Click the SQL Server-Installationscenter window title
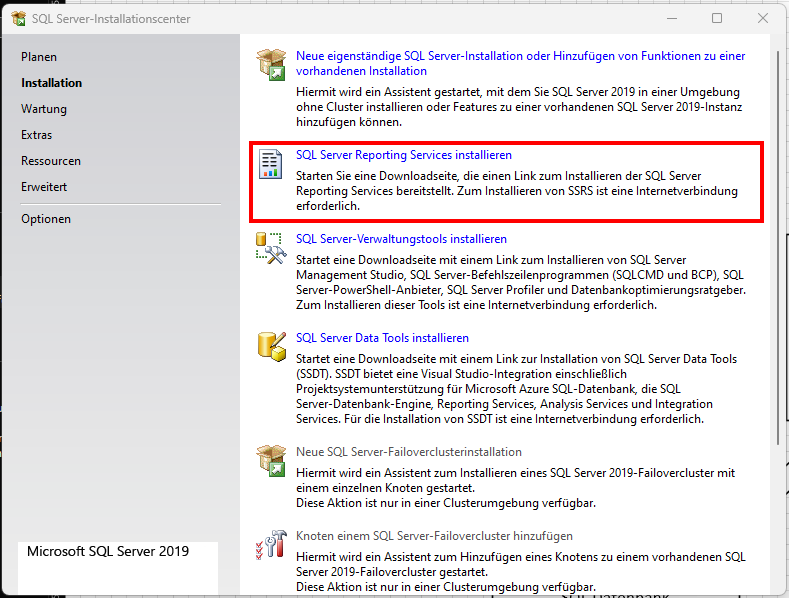This screenshot has height=598, width=789. [x=111, y=19]
